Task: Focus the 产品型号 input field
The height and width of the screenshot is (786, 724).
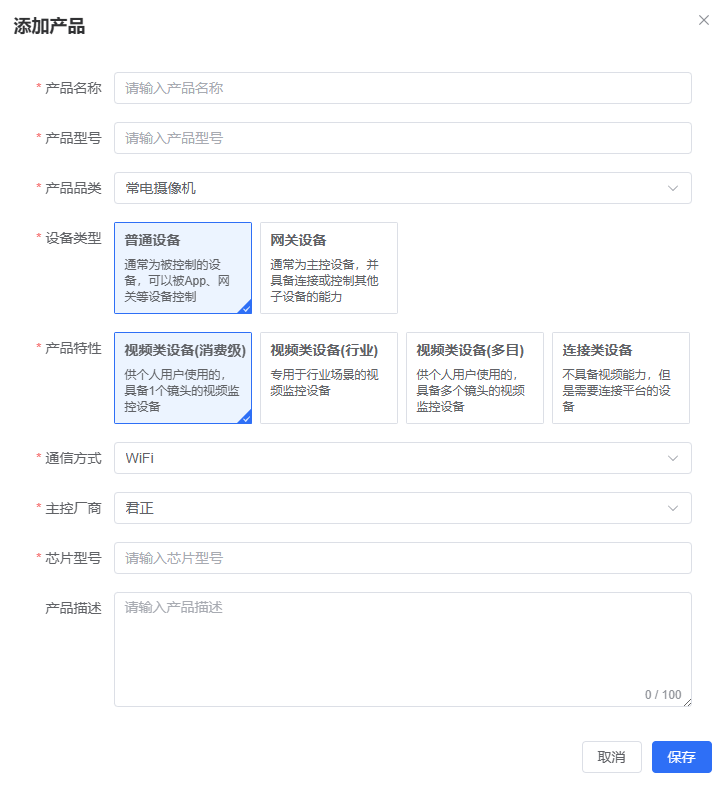Action: [x=403, y=138]
